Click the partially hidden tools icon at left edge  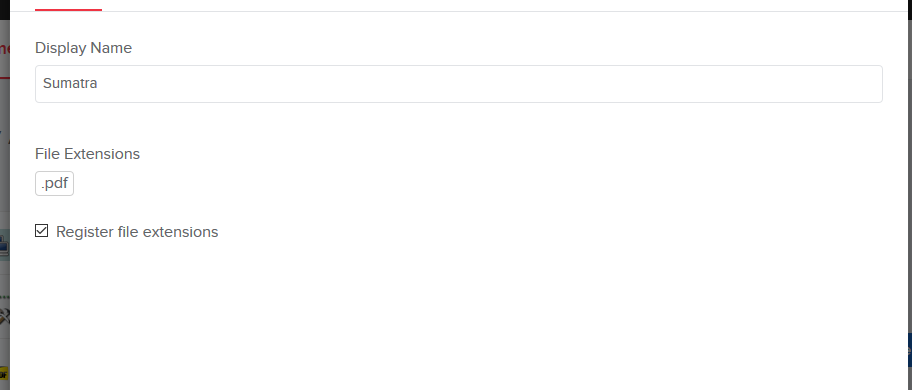tap(5, 317)
